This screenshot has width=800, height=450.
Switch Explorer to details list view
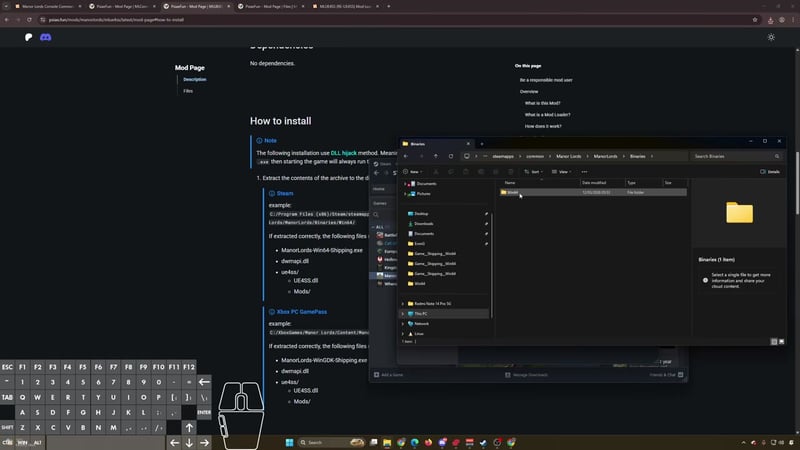(774, 342)
